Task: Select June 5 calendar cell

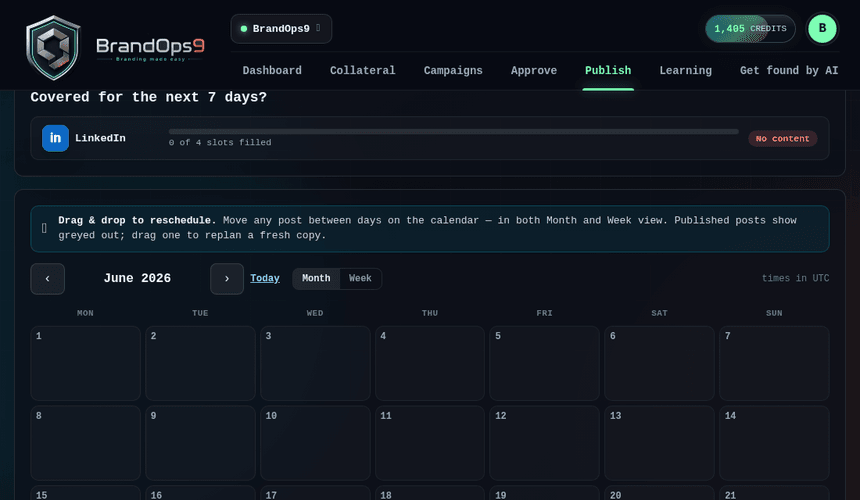Action: coord(545,363)
